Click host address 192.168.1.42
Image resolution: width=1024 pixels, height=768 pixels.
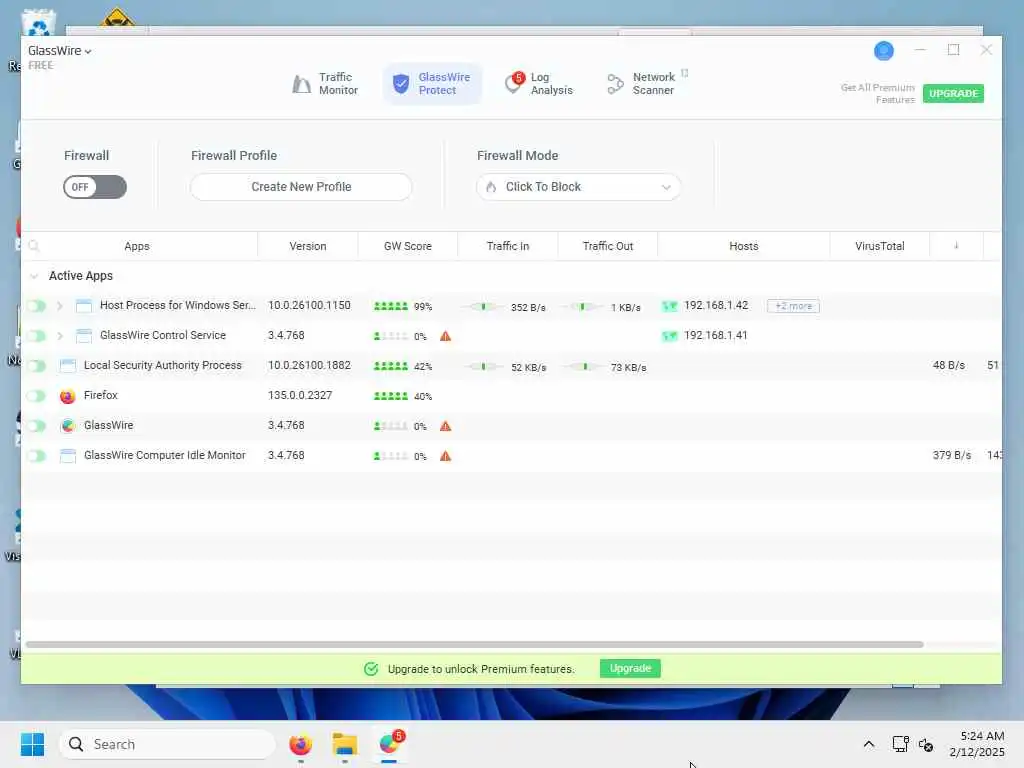pos(716,305)
